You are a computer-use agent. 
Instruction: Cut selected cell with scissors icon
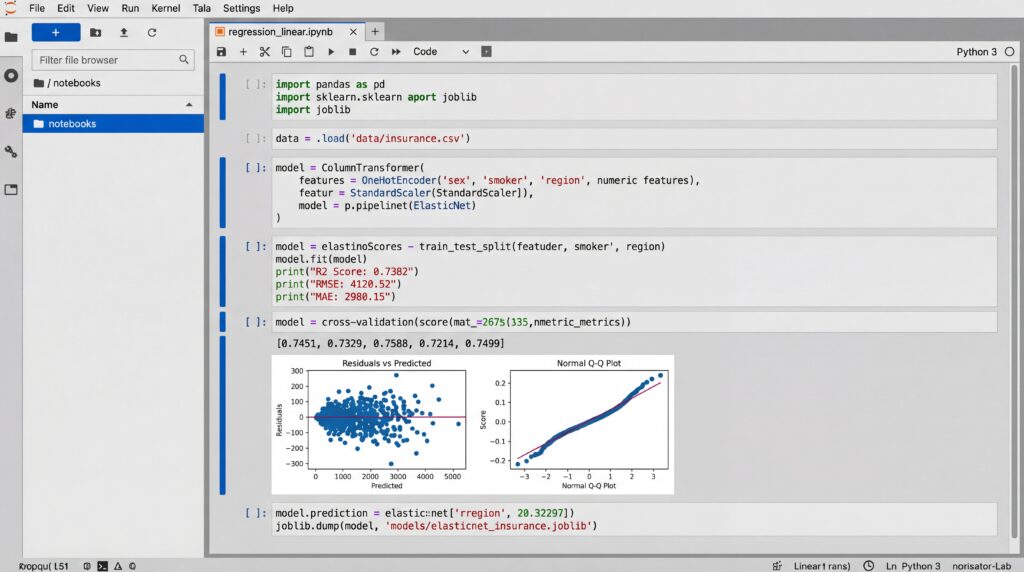click(x=264, y=52)
